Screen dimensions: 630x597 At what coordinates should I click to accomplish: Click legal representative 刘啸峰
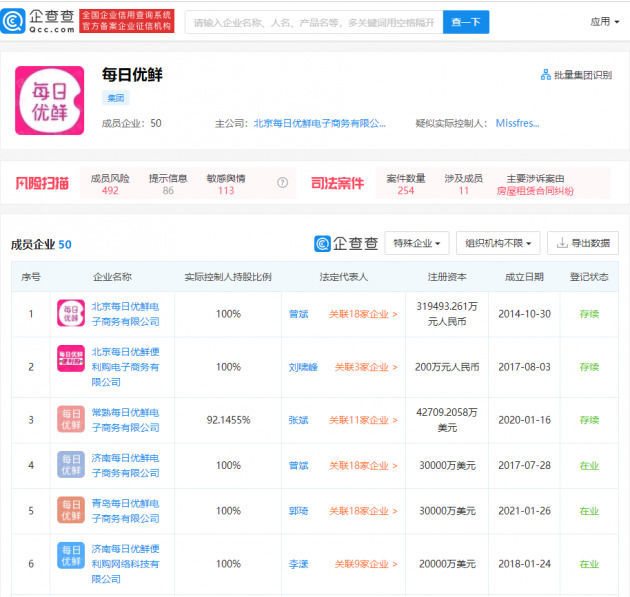pyautogui.click(x=303, y=367)
